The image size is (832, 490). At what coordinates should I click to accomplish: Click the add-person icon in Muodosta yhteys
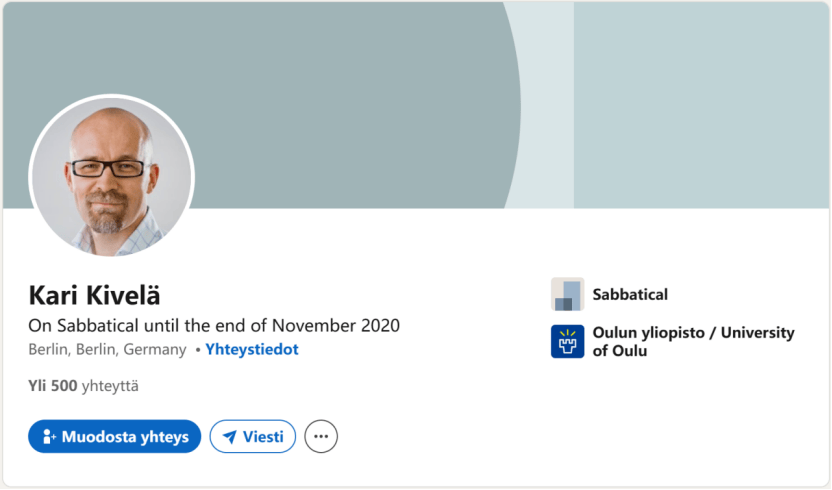coord(47,437)
